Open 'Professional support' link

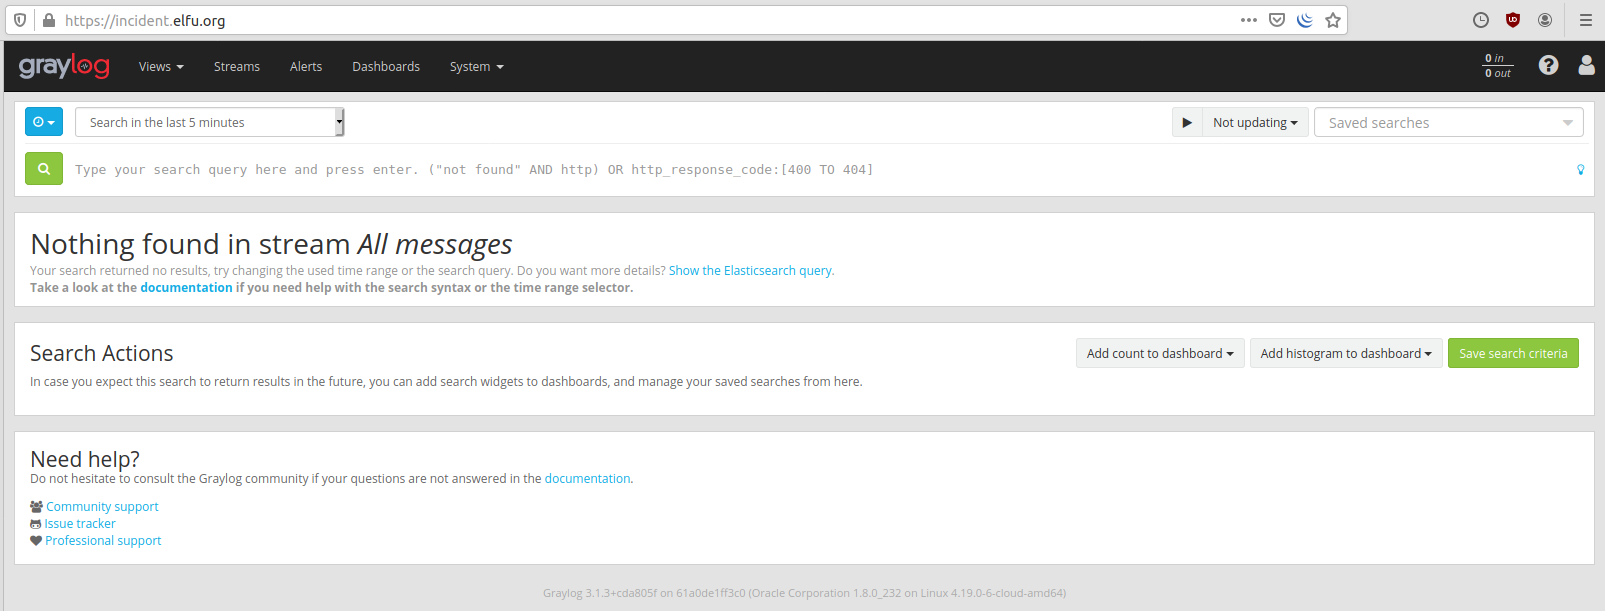pos(103,540)
